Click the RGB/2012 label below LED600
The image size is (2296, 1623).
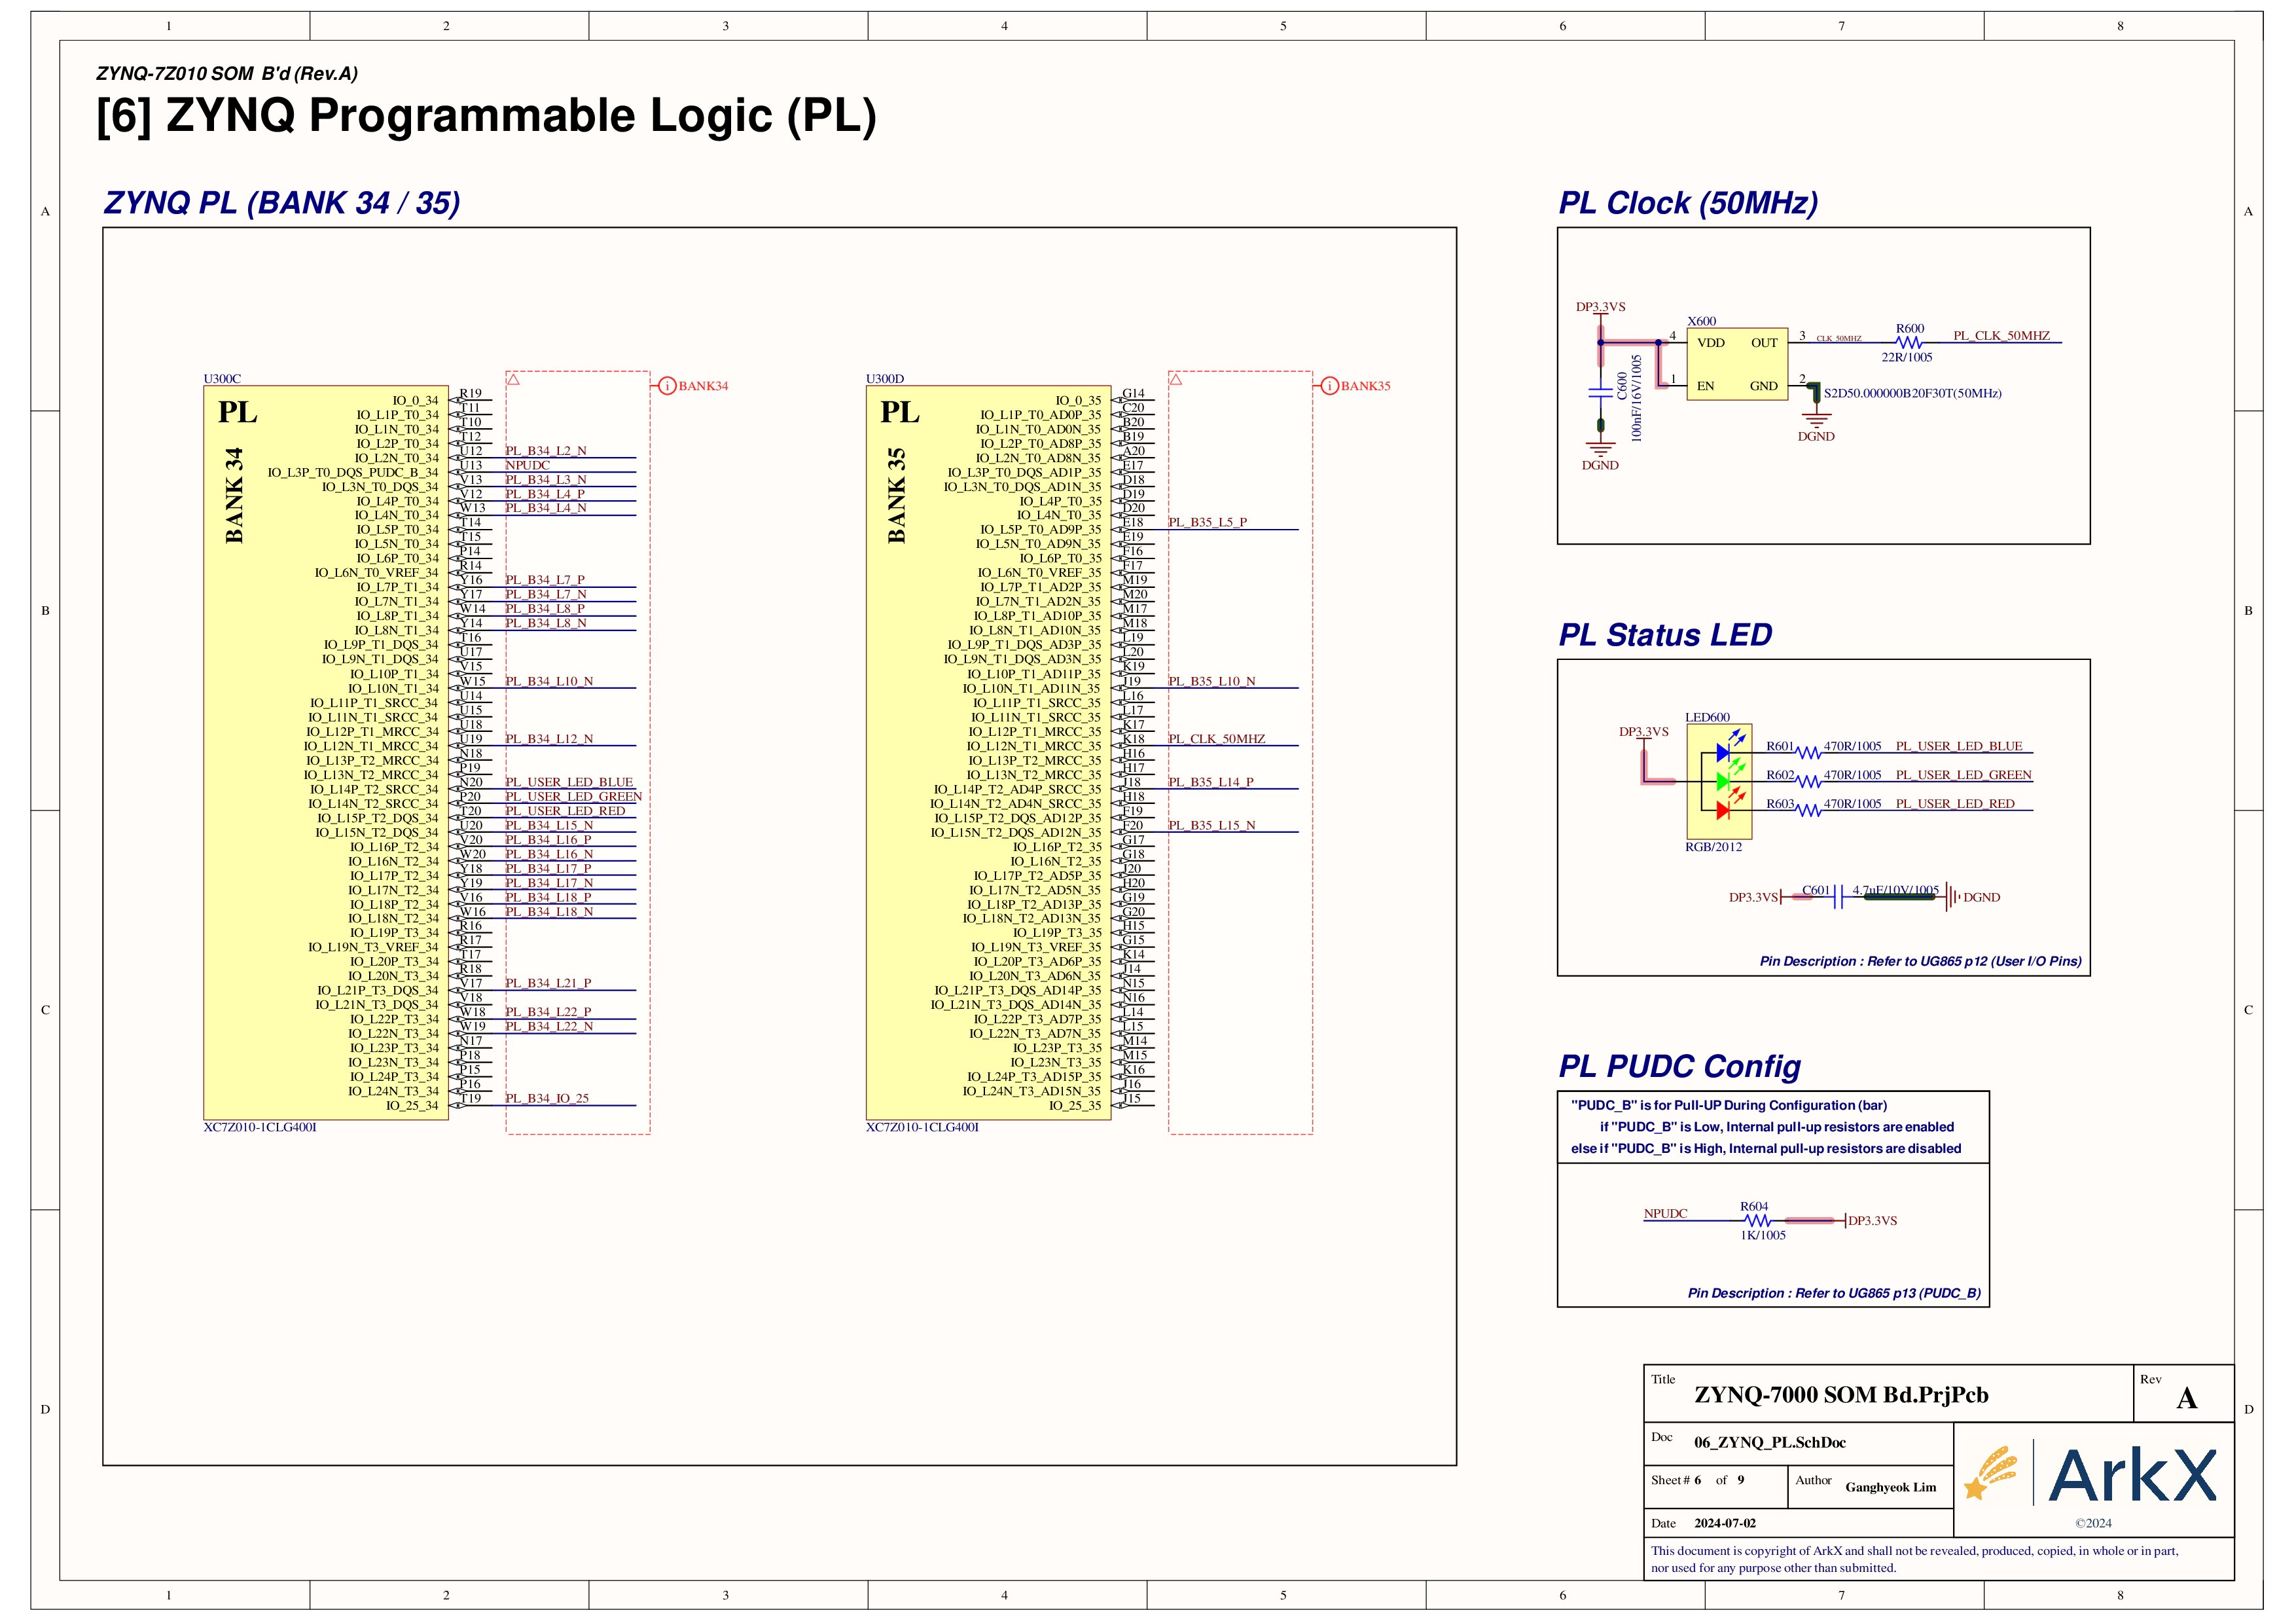pos(1714,847)
